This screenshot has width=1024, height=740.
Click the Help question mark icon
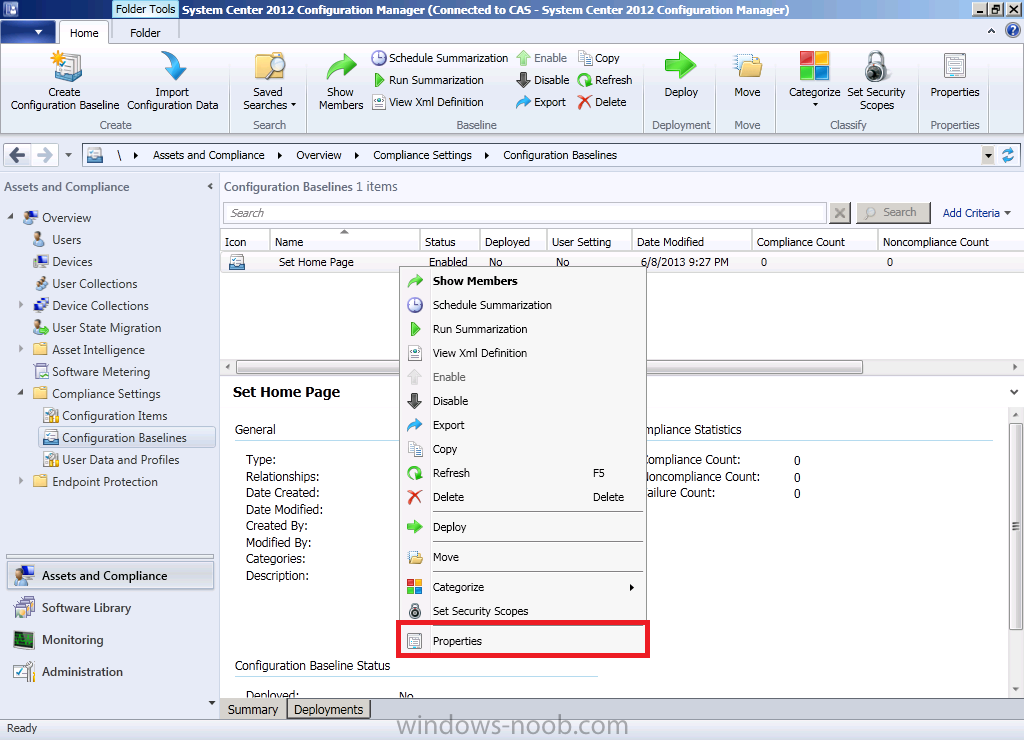(x=1013, y=31)
